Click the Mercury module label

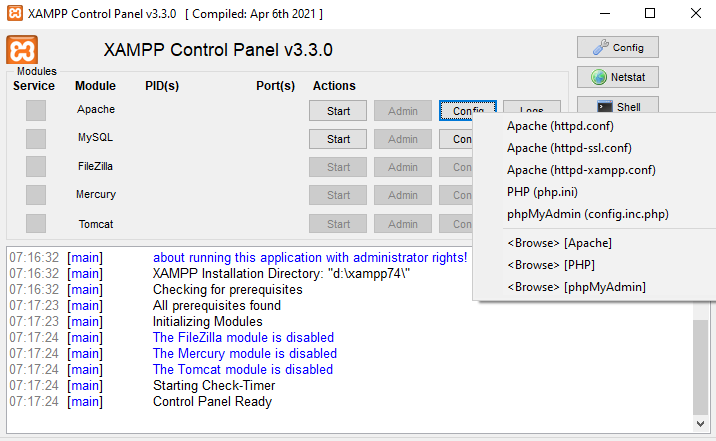96,194
